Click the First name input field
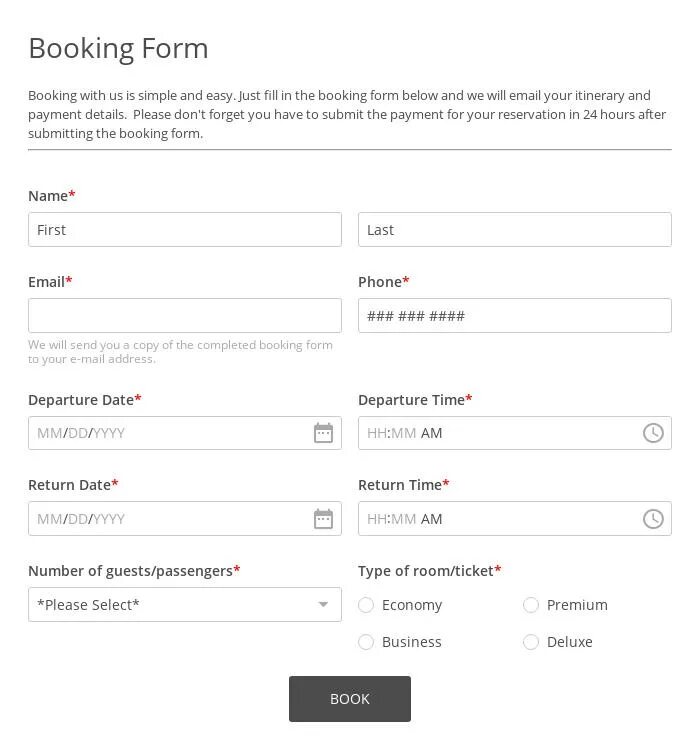Viewport: 700px width, 750px height. pos(185,230)
